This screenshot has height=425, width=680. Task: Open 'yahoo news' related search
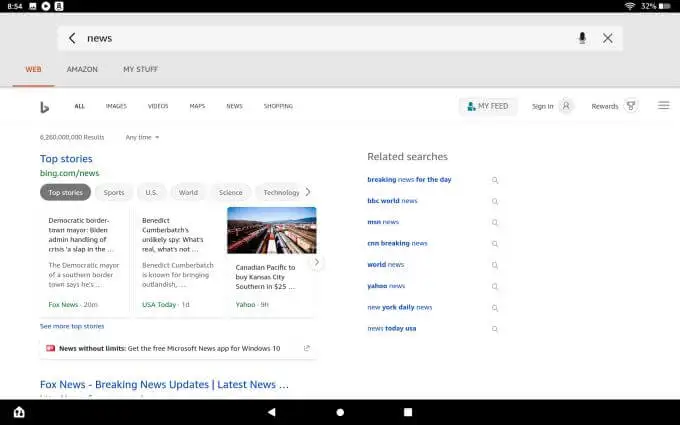(386, 286)
